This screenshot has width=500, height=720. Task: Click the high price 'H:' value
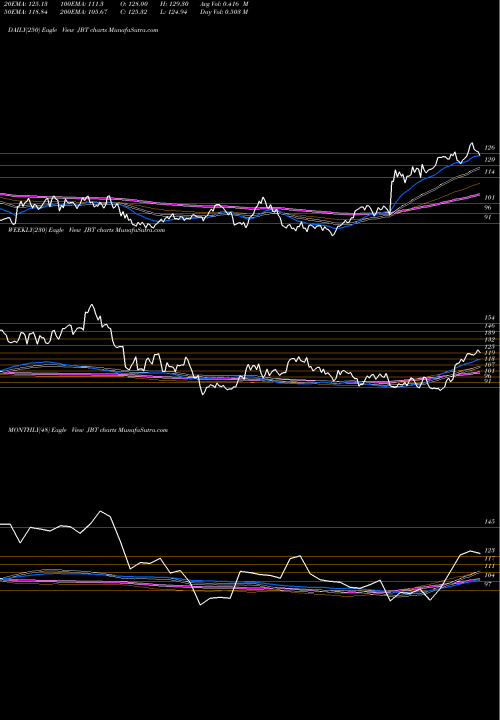pos(176,4)
